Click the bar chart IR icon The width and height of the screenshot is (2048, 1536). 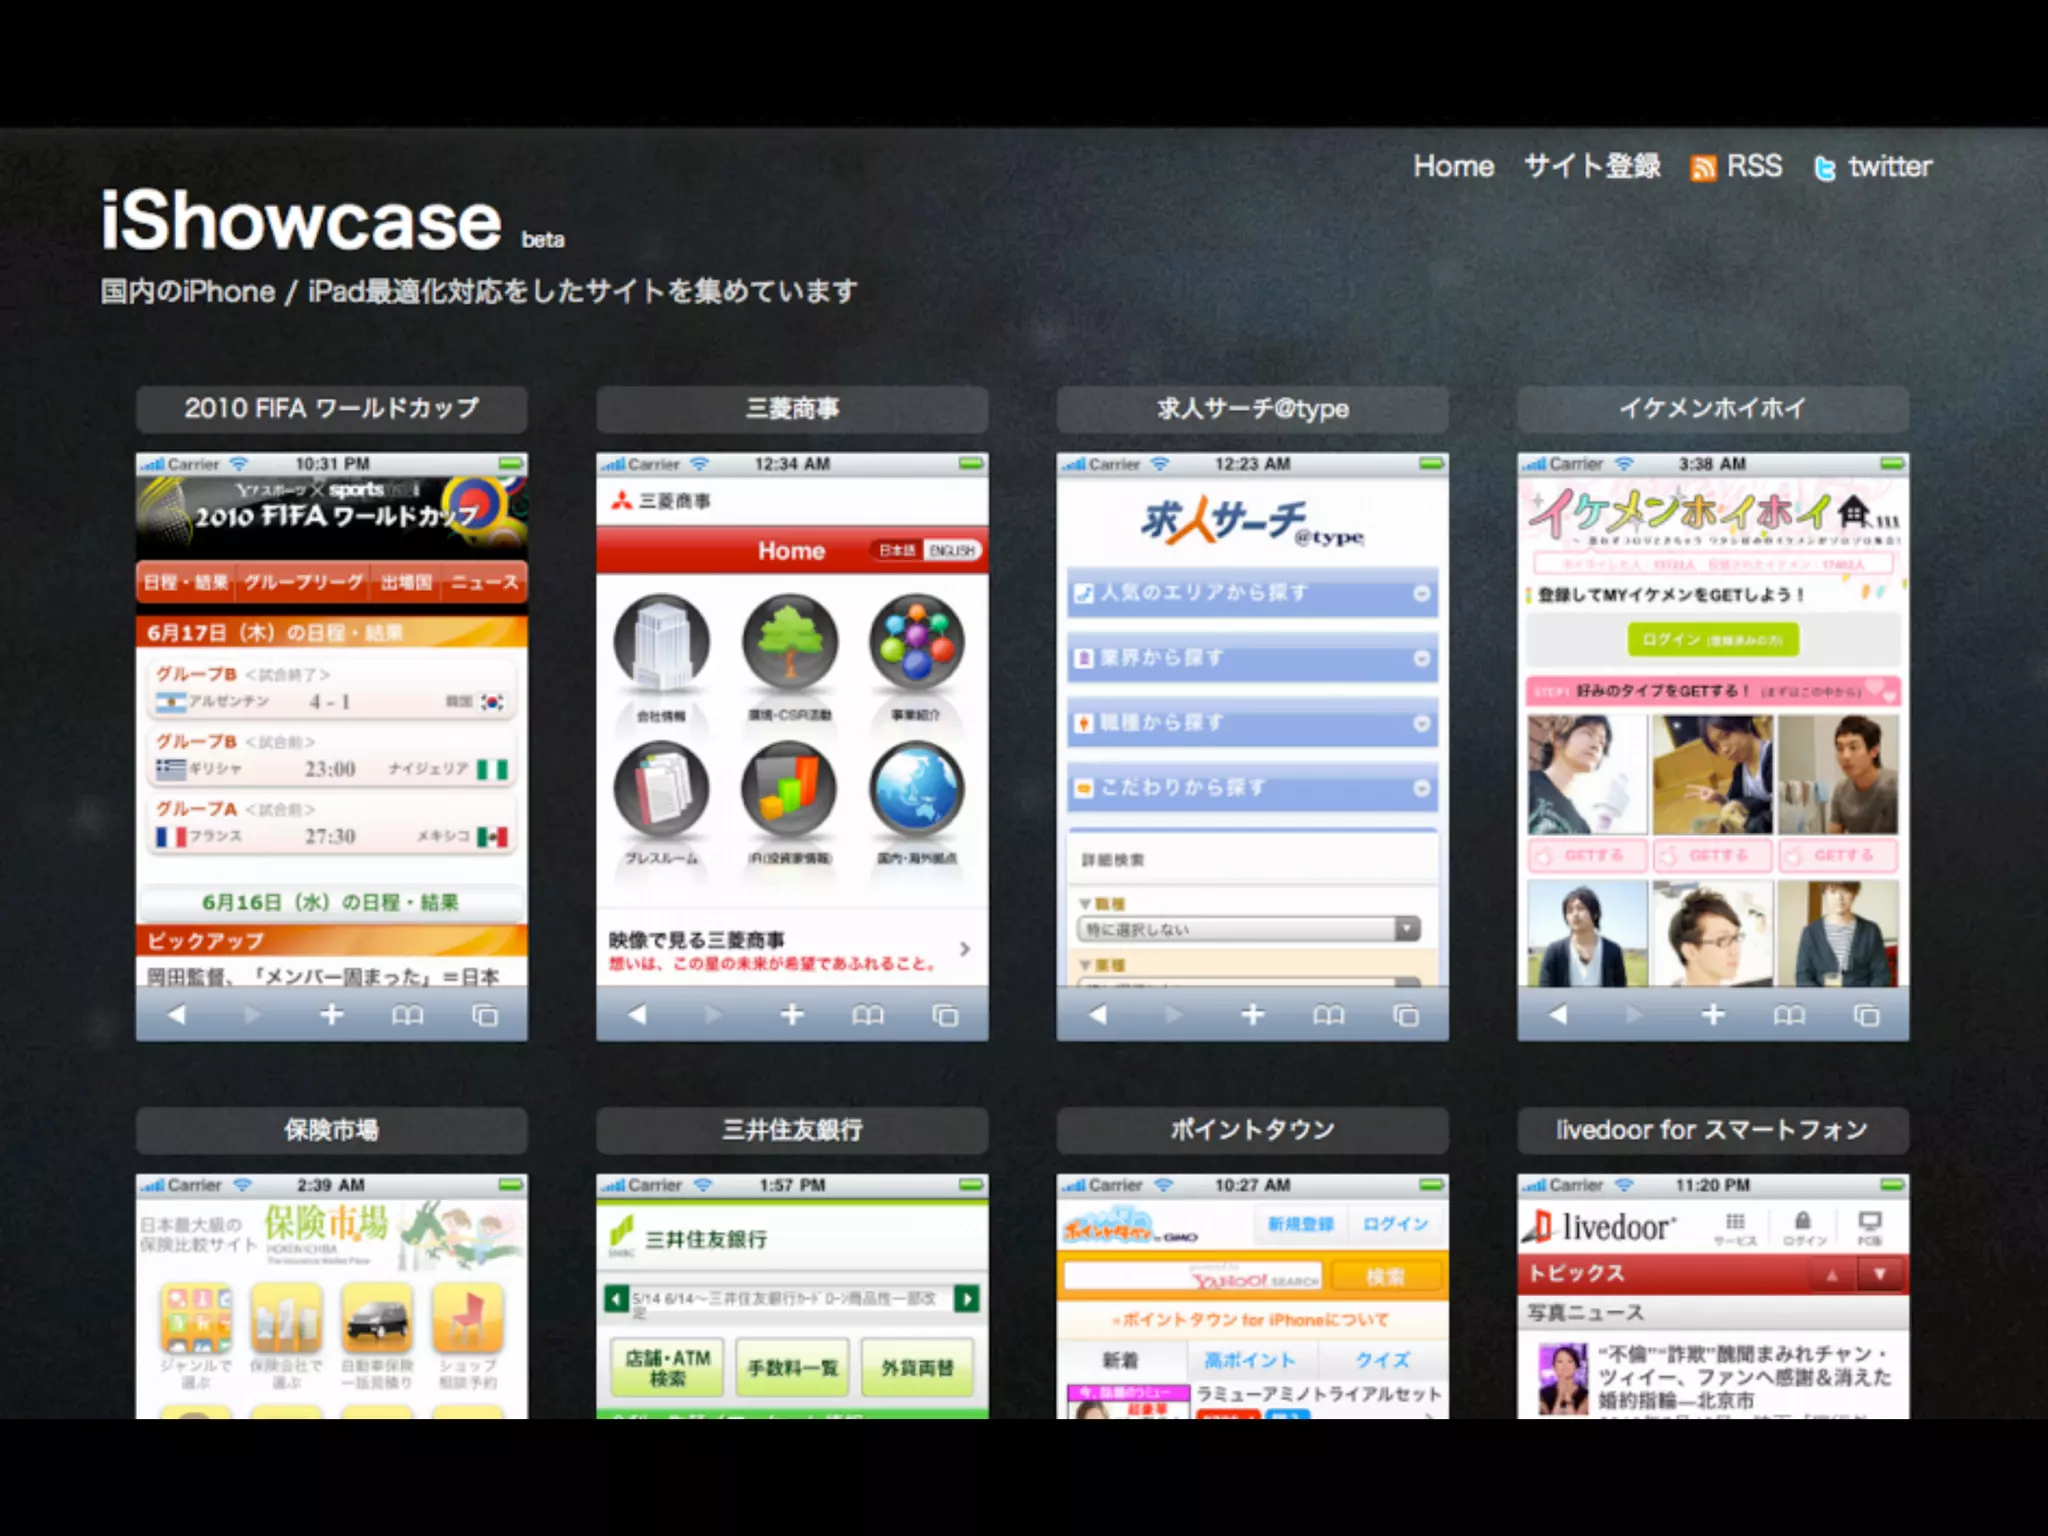(x=790, y=788)
